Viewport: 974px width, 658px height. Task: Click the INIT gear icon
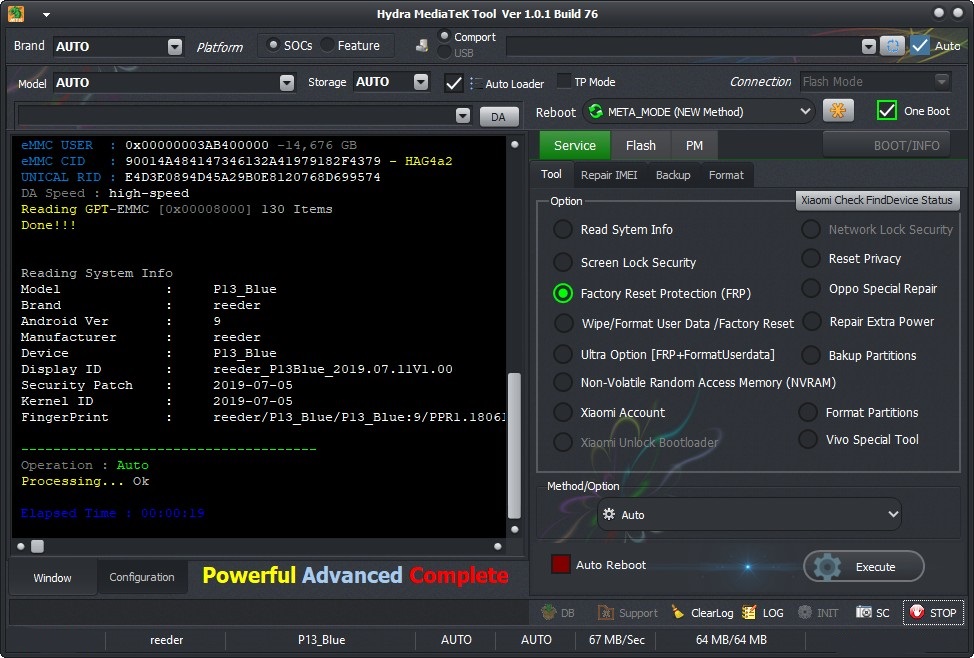(x=804, y=613)
